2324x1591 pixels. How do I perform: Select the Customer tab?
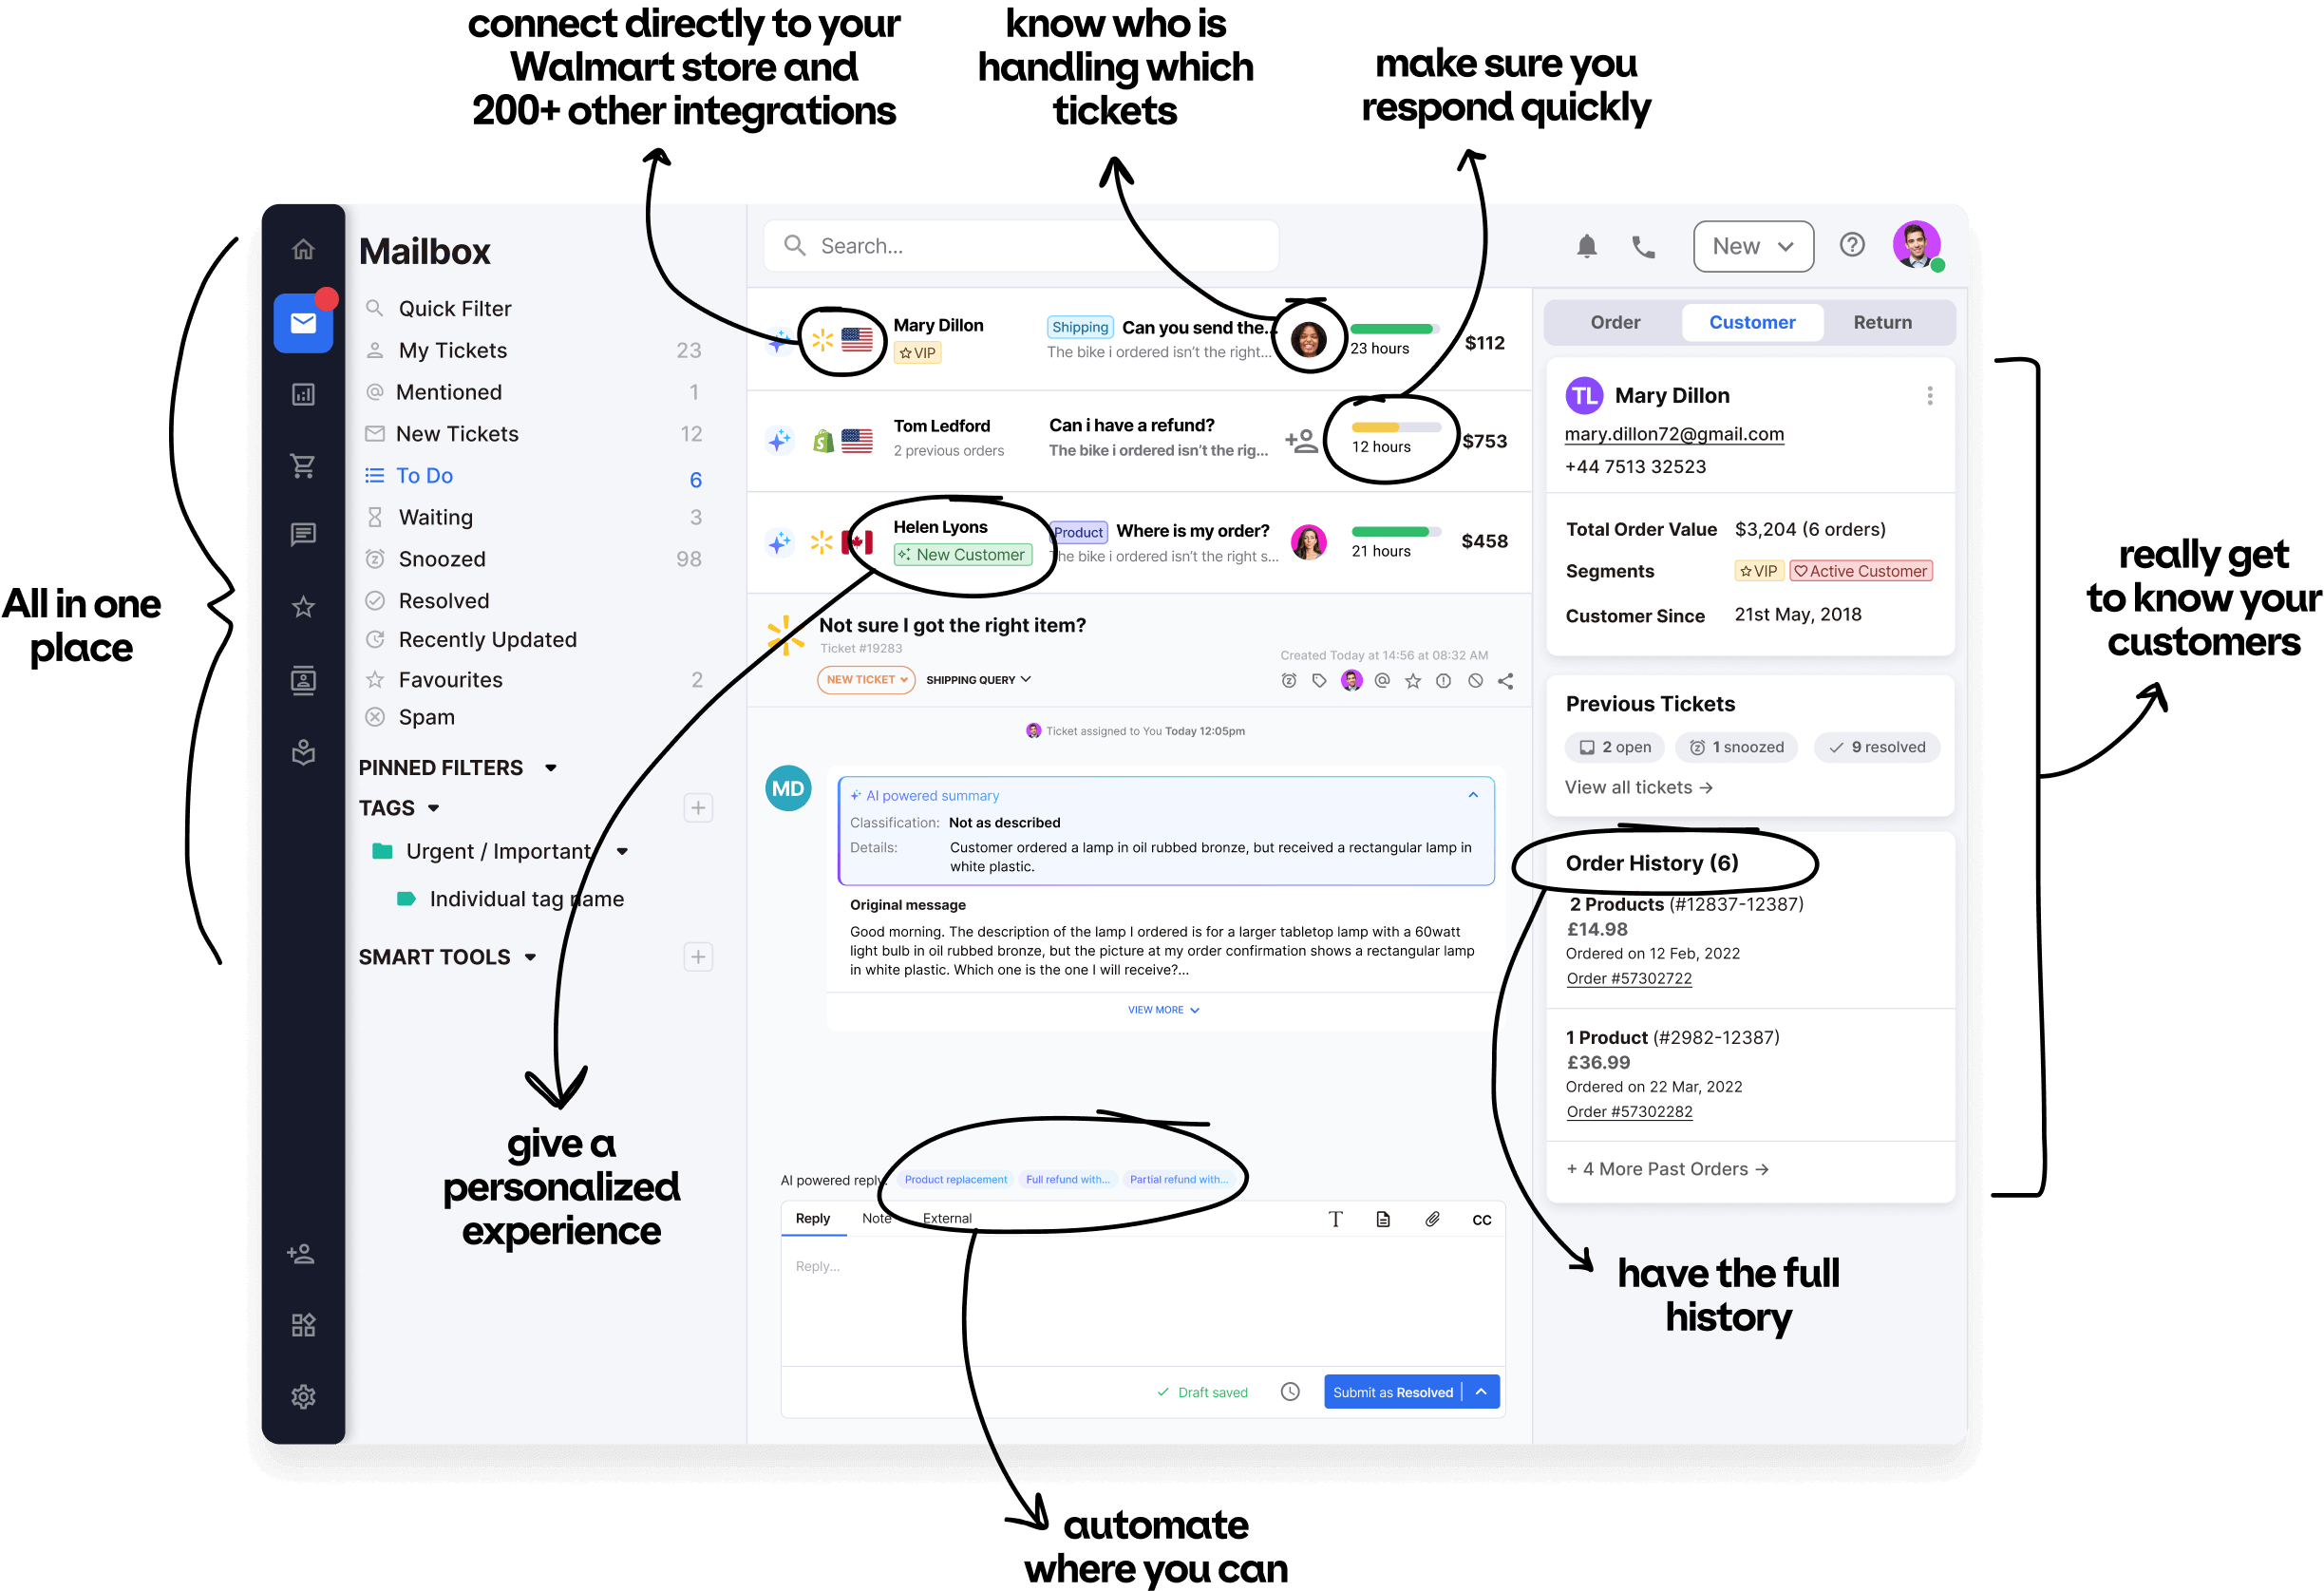click(1750, 323)
